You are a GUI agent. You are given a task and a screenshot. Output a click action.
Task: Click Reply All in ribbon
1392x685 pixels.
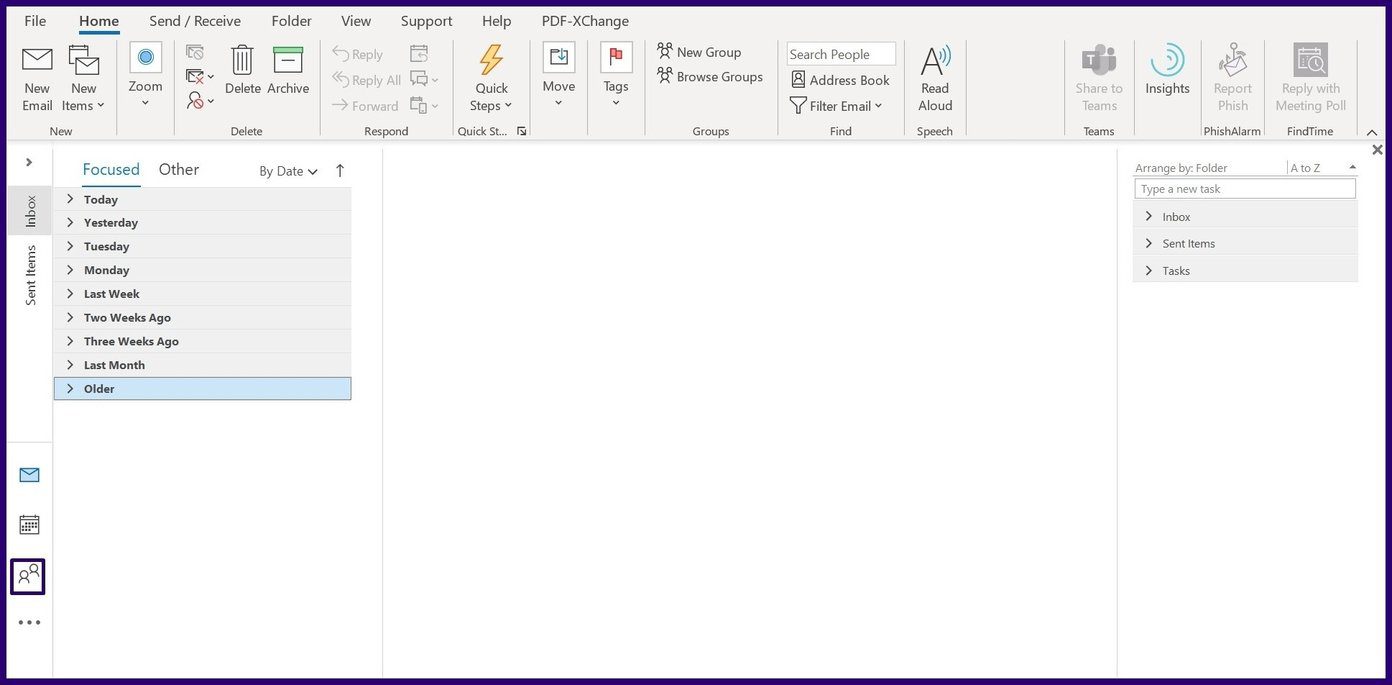(366, 80)
